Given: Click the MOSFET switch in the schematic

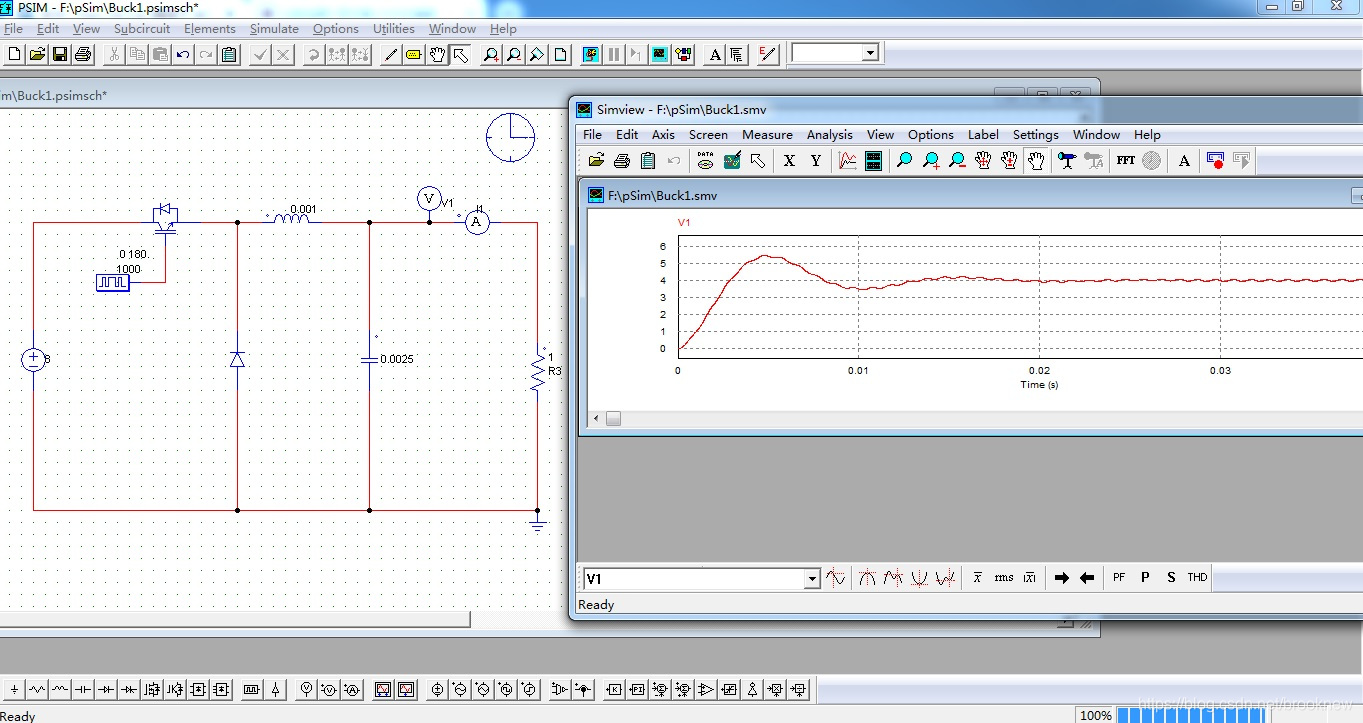Looking at the screenshot, I should point(164,219).
